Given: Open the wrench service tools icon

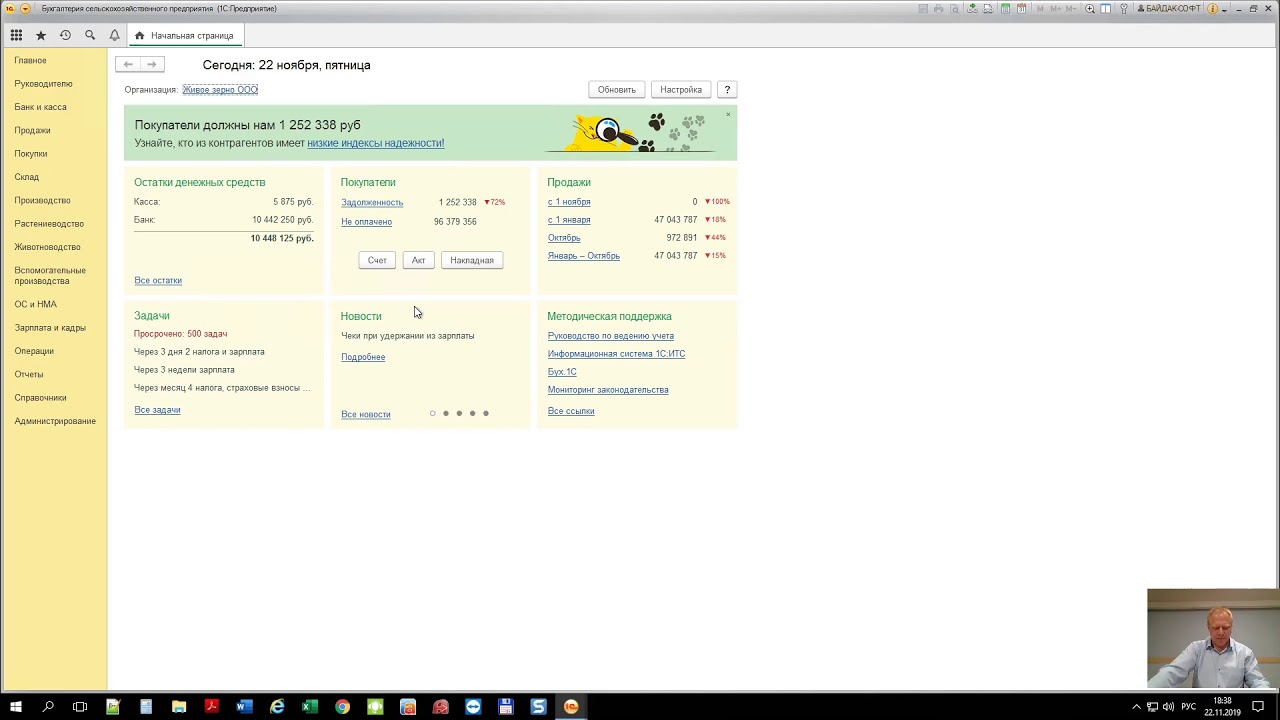Looking at the screenshot, I should click(1124, 9).
